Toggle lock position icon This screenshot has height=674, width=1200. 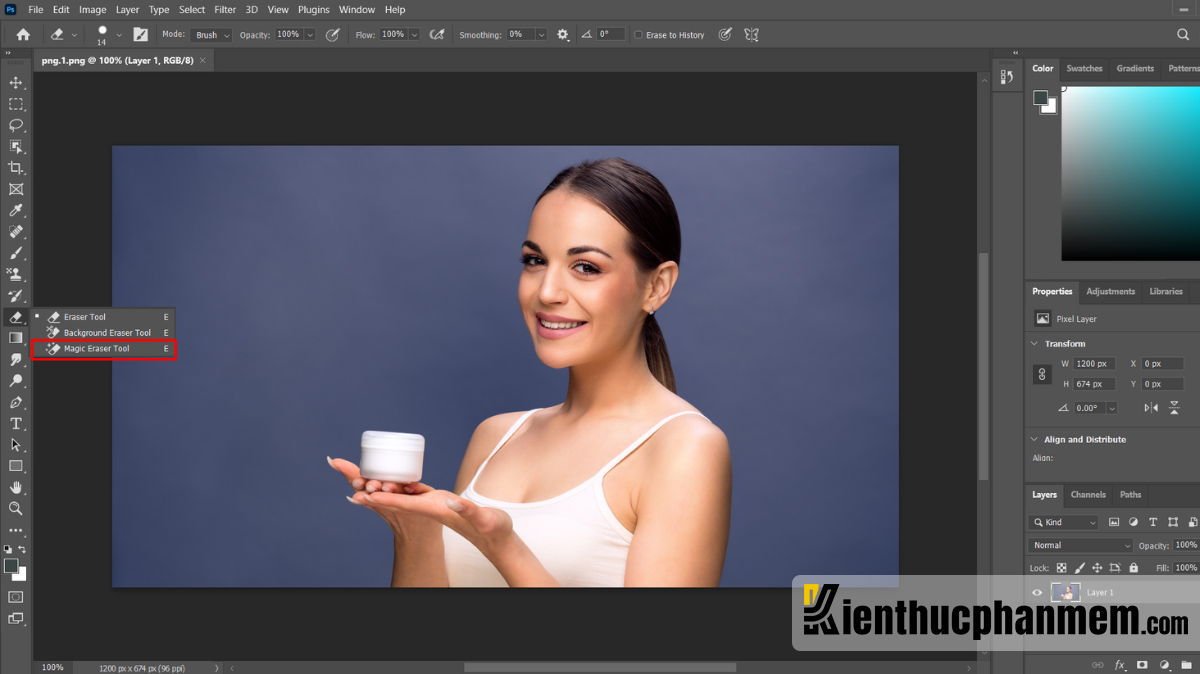[x=1097, y=568]
